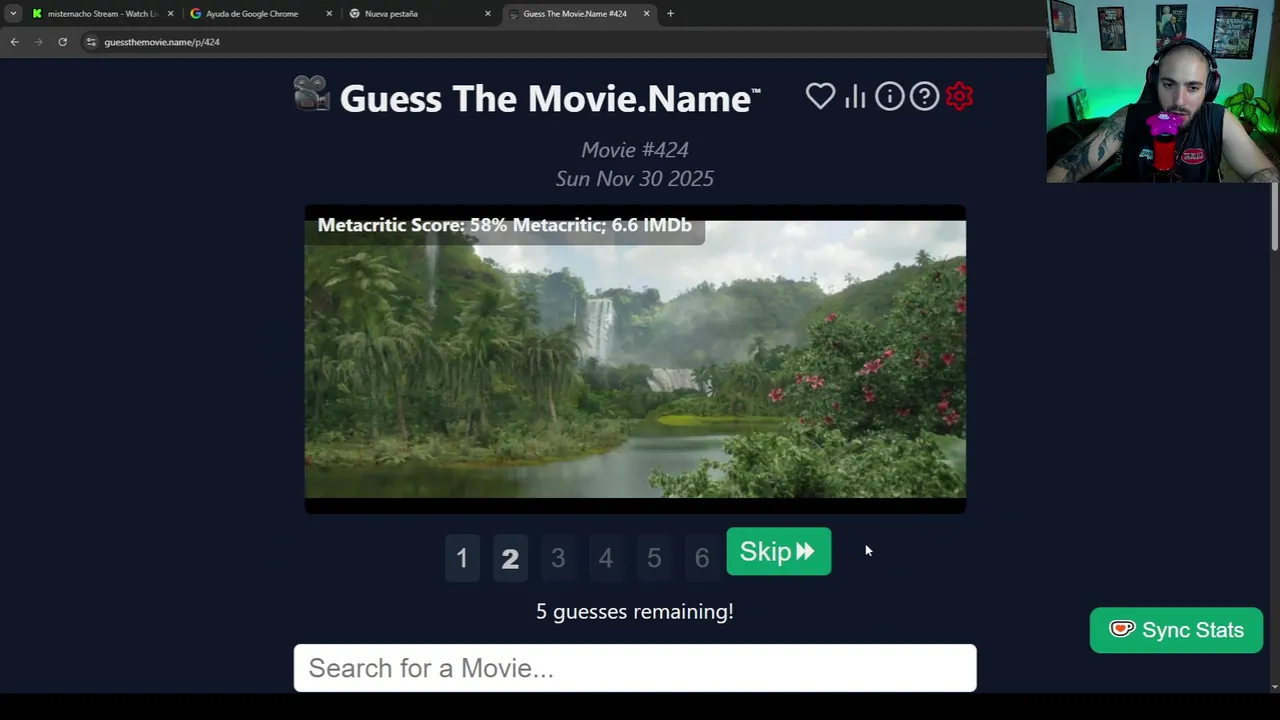
Task: Open the statistics bar chart icon
Action: 855,96
